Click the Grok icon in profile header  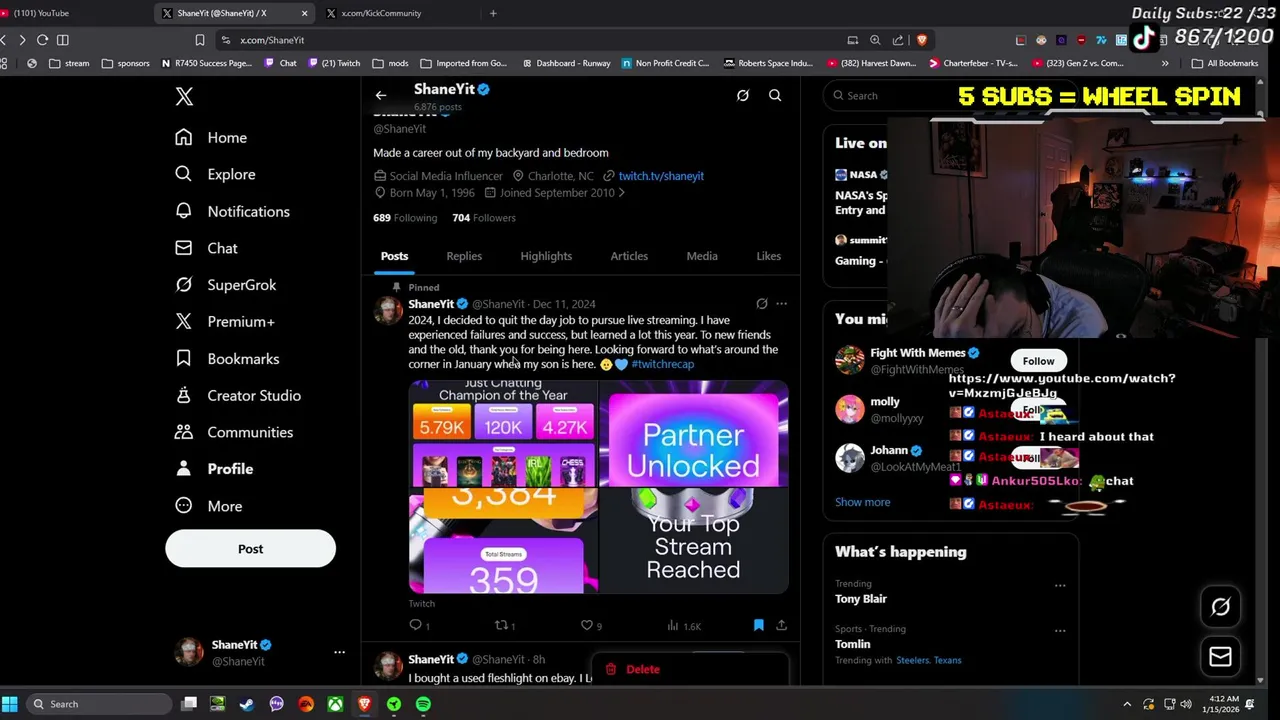tap(742, 95)
